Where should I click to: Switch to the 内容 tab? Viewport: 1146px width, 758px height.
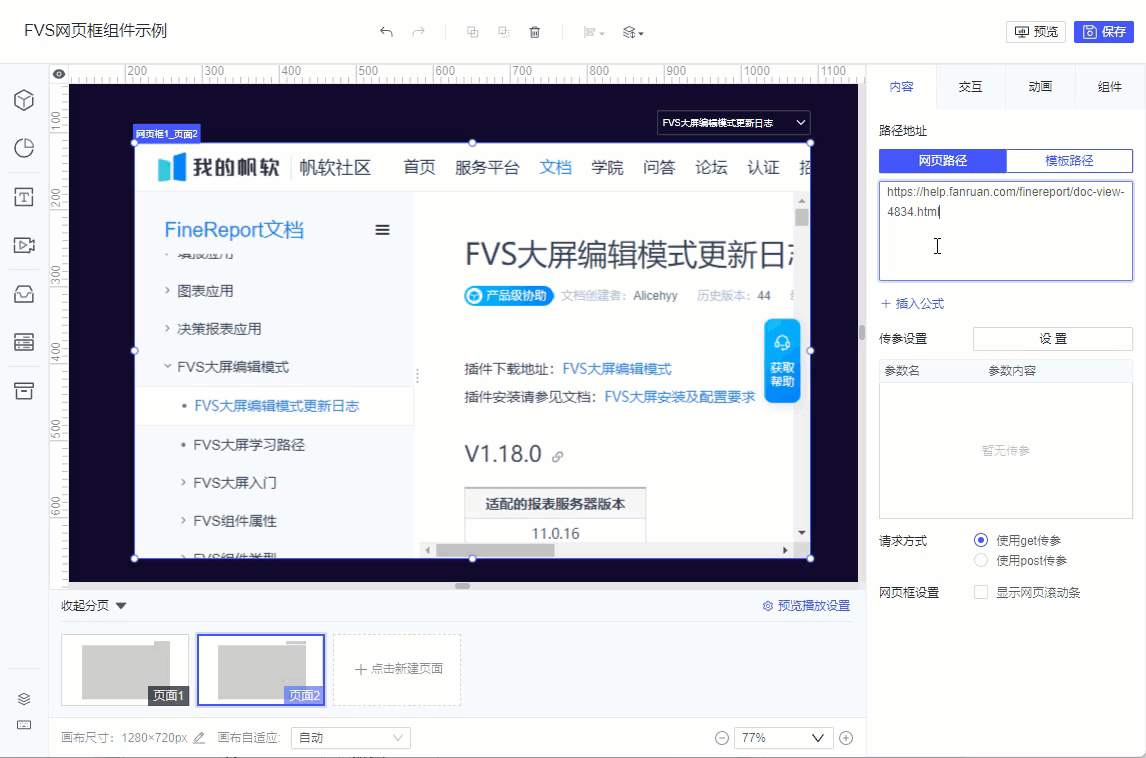click(901, 87)
